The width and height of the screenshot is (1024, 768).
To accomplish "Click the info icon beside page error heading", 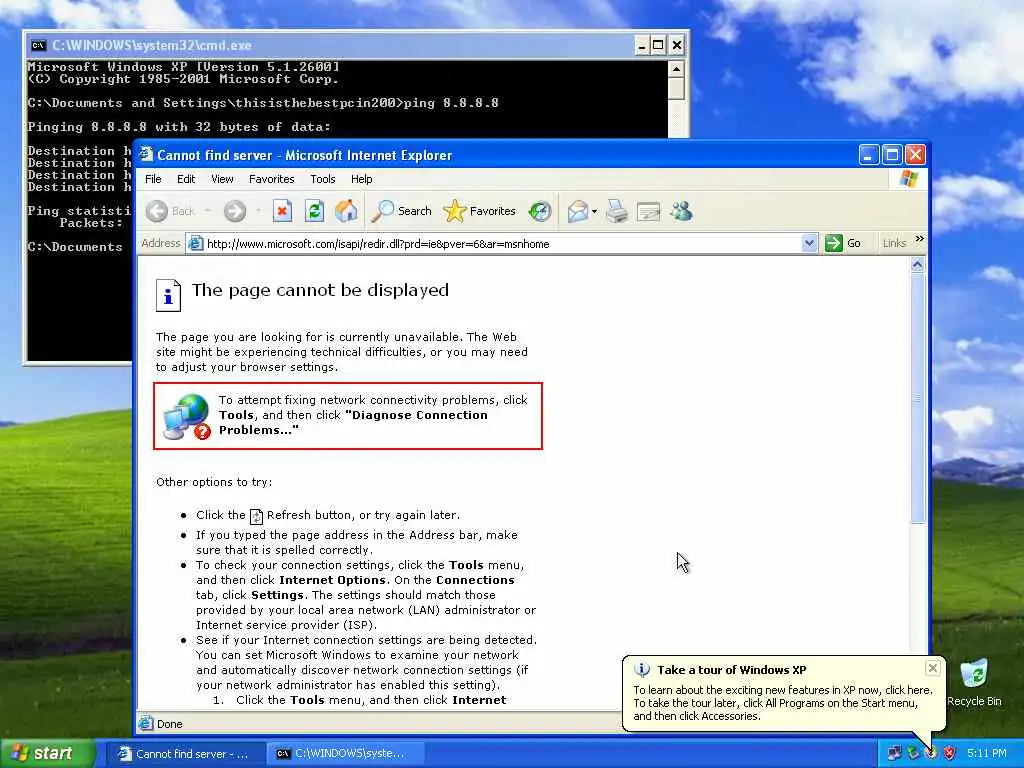I will (168, 295).
